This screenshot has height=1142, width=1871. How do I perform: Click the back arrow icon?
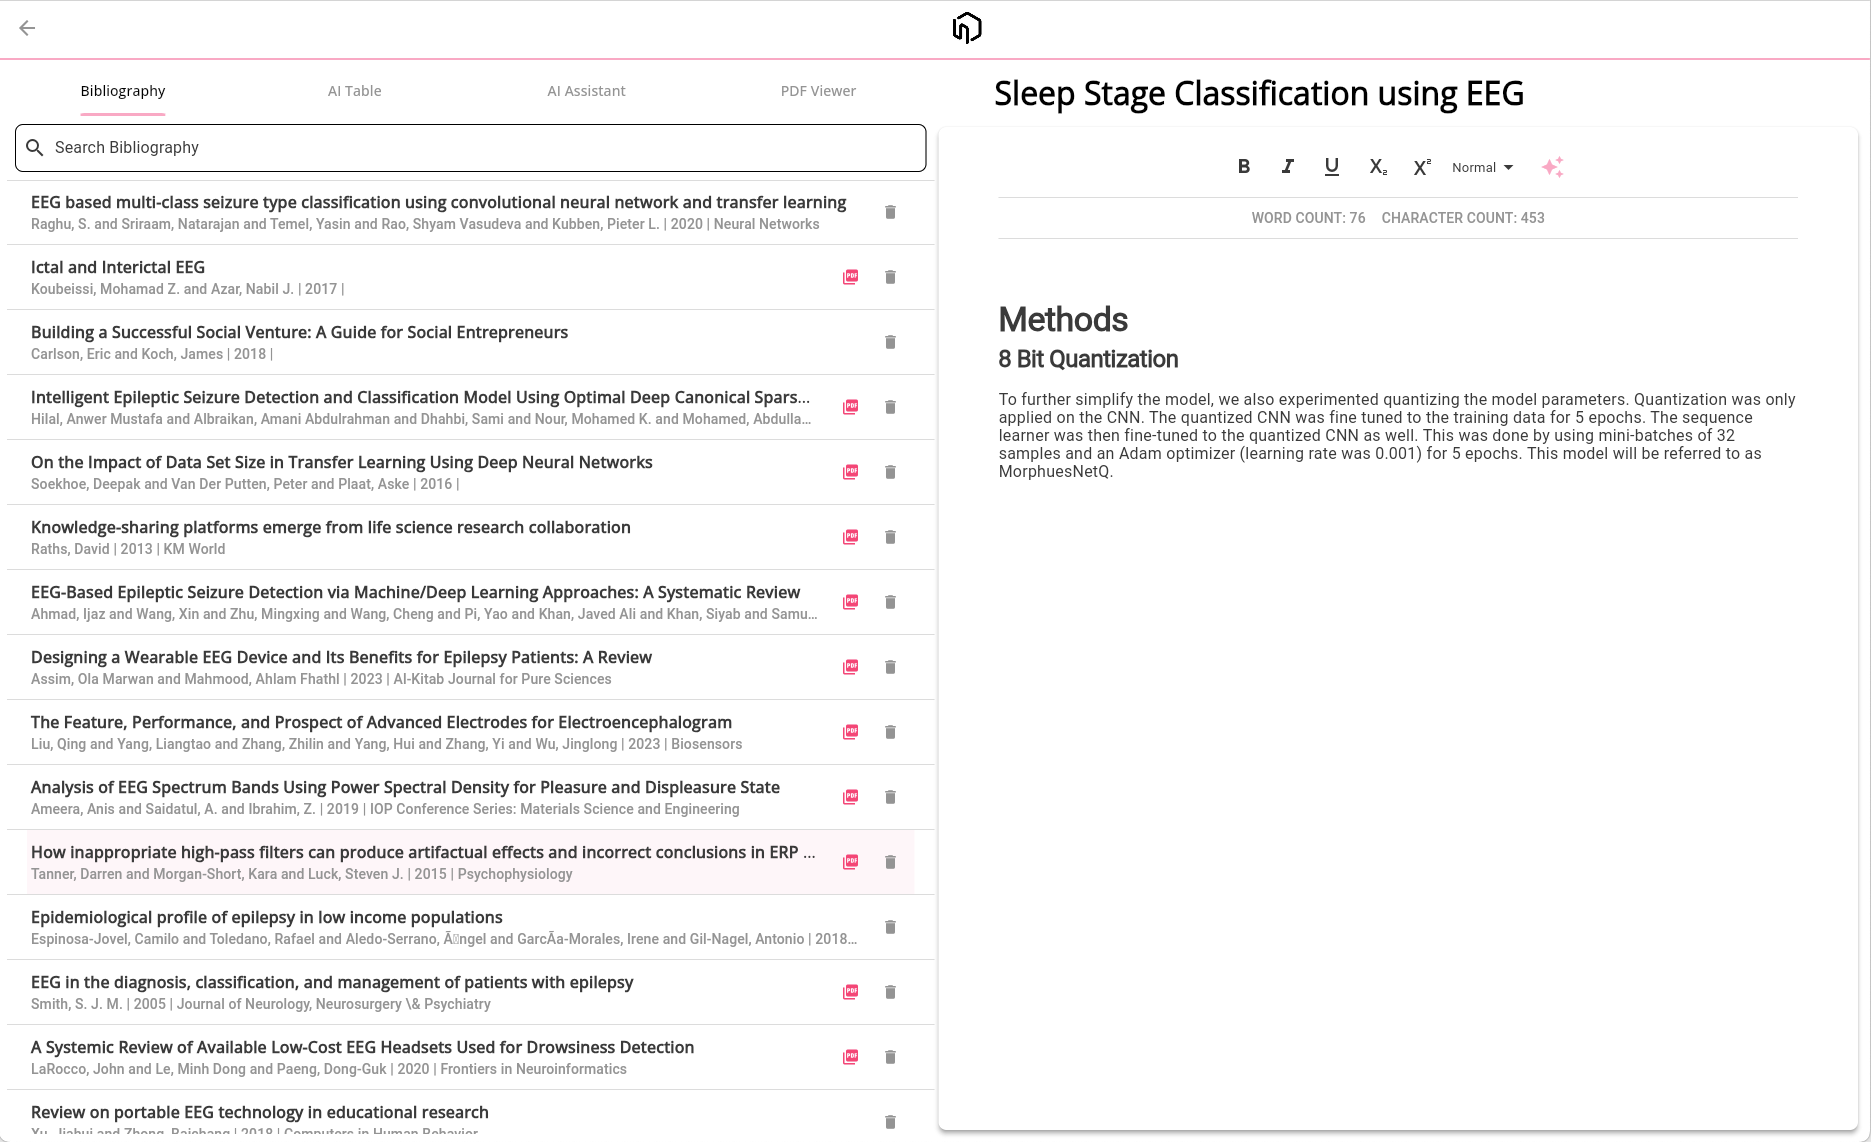click(27, 28)
